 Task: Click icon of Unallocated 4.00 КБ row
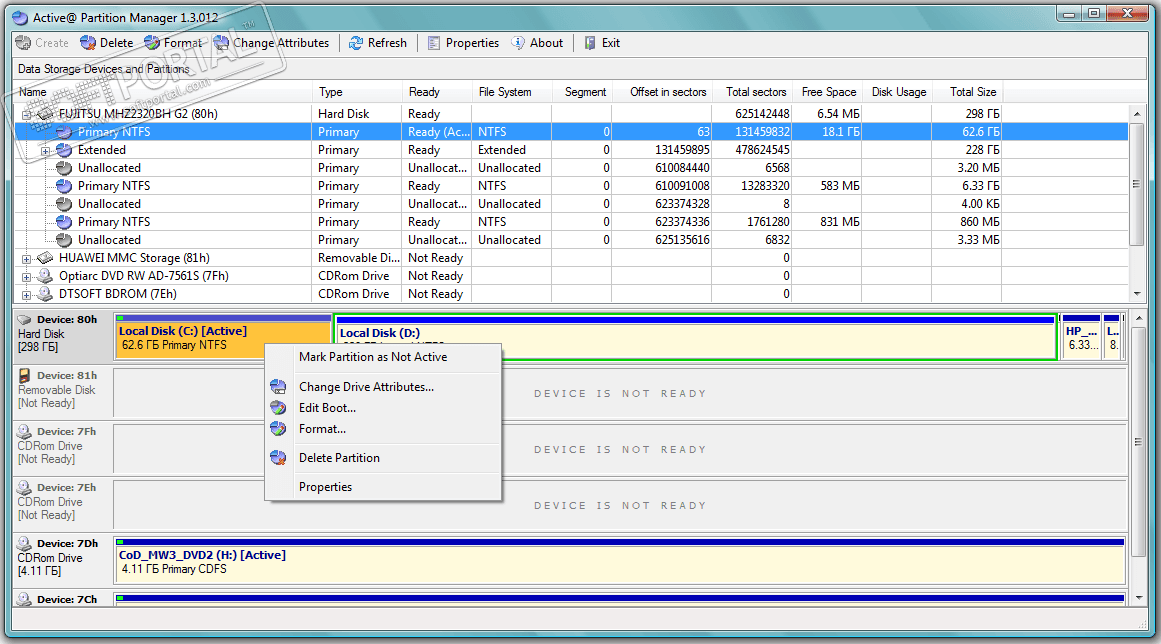64,204
